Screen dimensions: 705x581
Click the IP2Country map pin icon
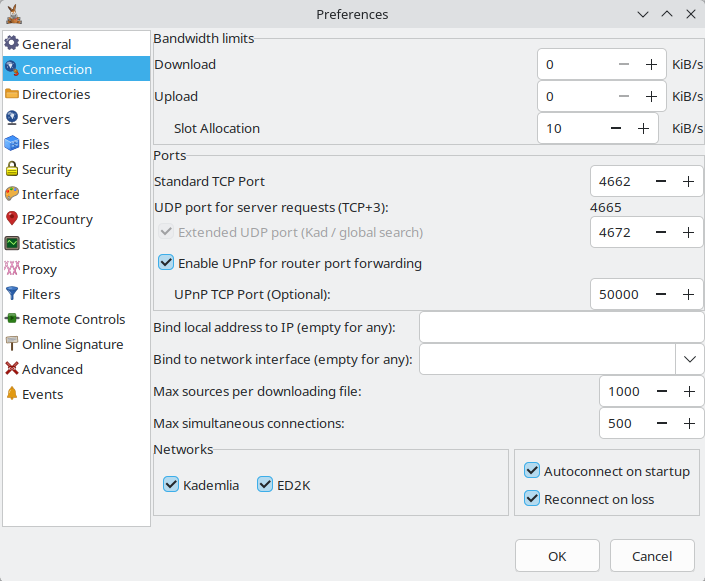pos(12,219)
